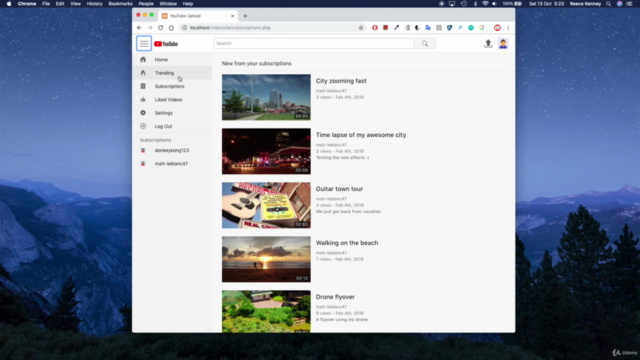Image resolution: width=640 pixels, height=360 pixels.
Task: Open the Chrome app menu
Action: [x=27, y=4]
